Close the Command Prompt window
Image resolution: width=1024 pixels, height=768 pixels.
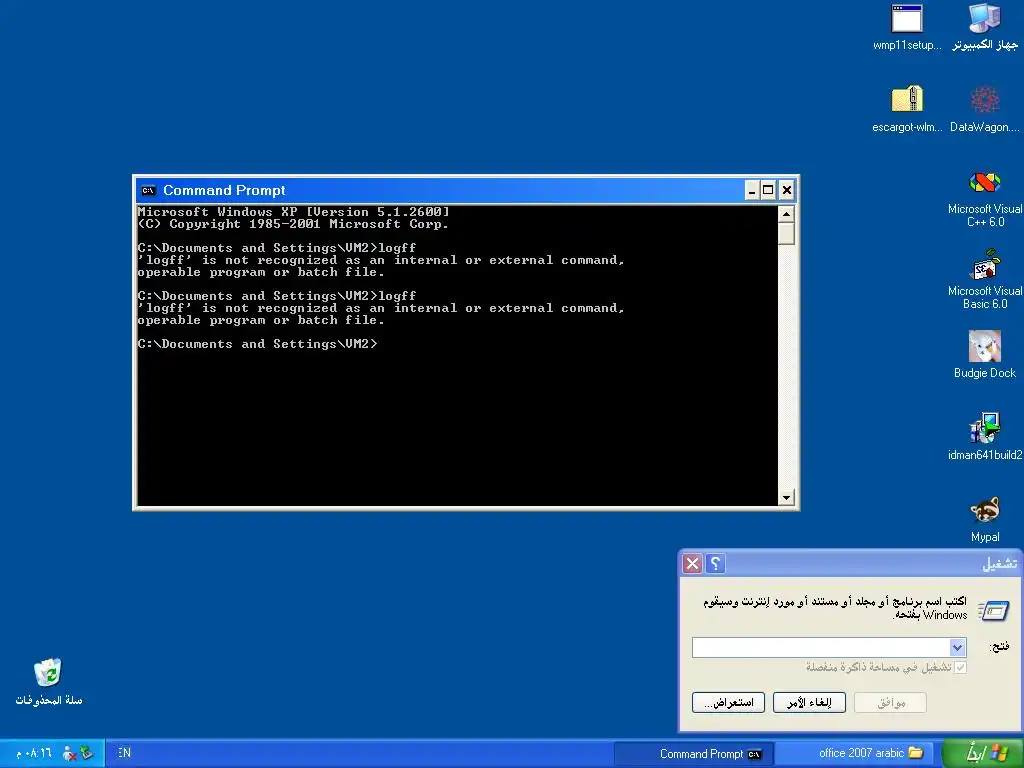(787, 190)
